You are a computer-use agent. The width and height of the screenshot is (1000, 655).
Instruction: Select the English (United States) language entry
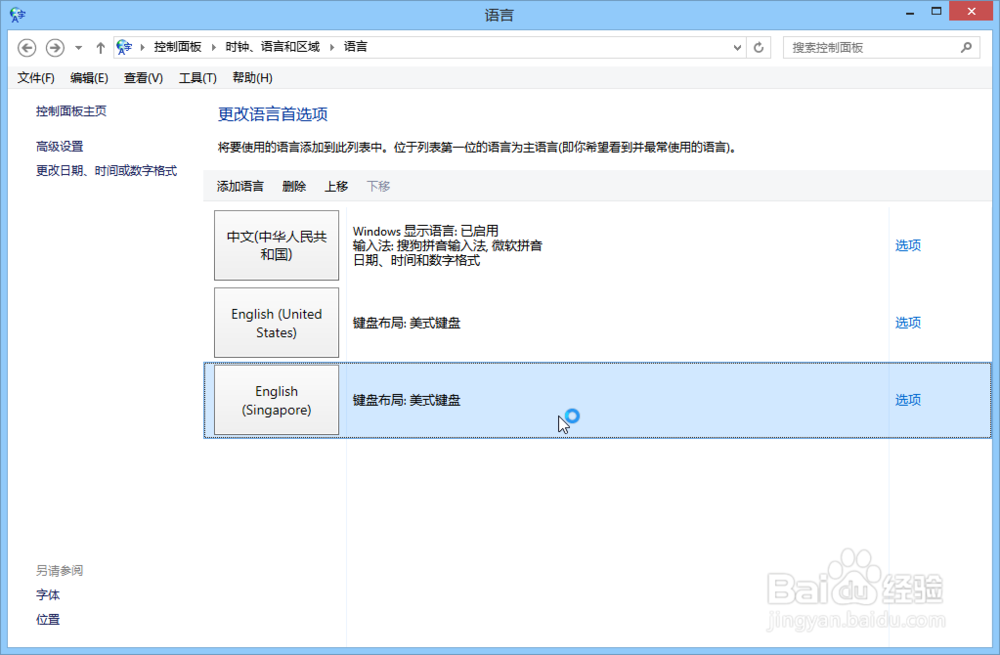point(276,322)
